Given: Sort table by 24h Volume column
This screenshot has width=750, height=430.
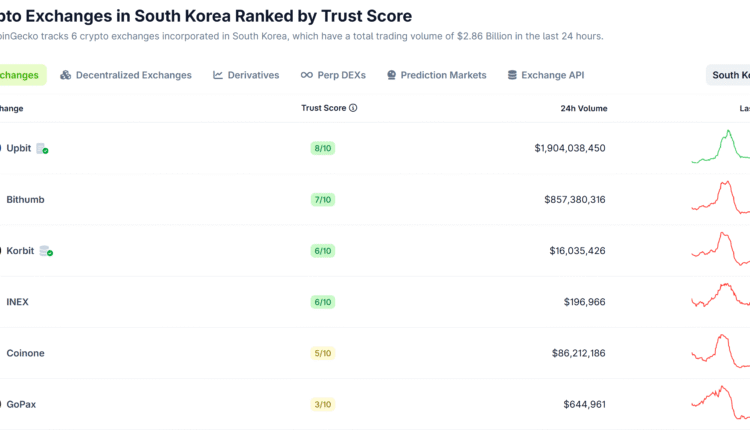Looking at the screenshot, I should pos(583,108).
